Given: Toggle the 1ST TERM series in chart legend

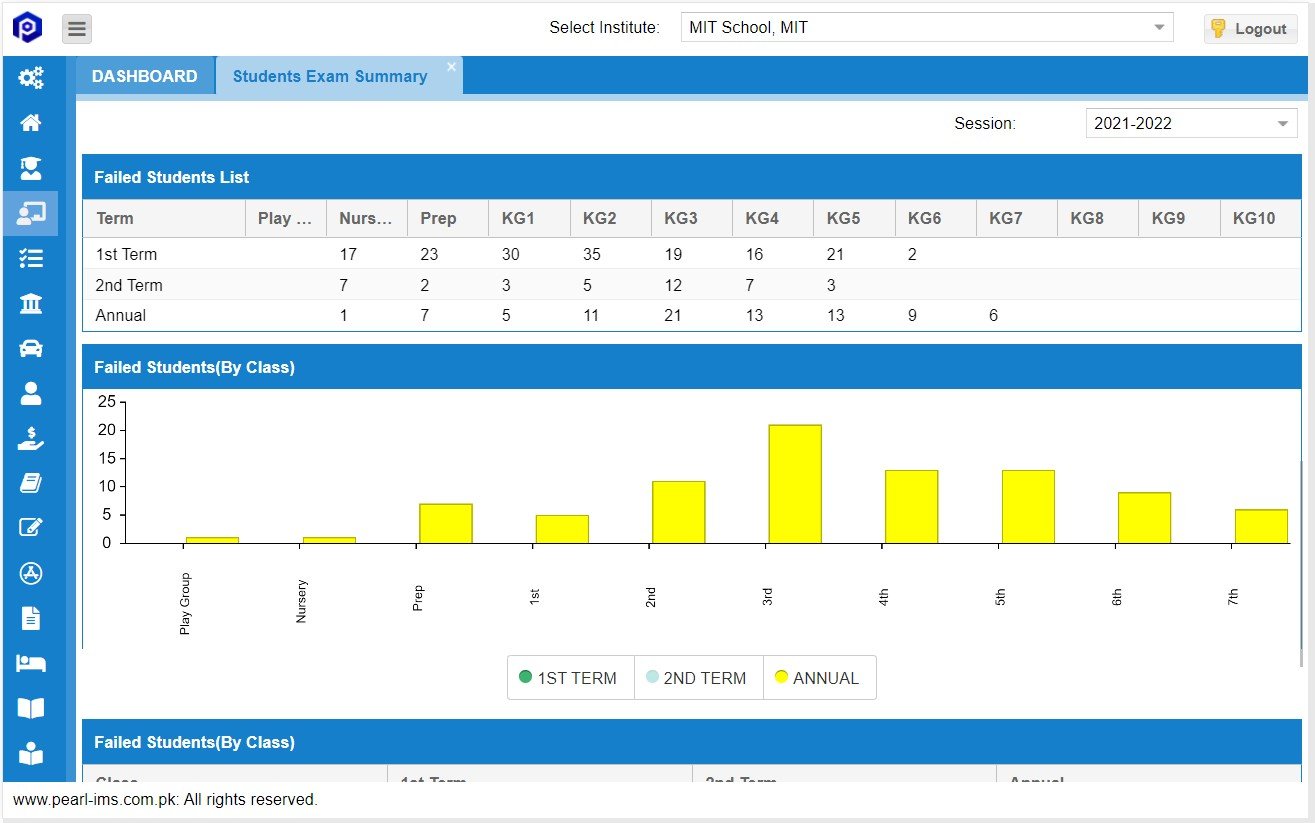Looking at the screenshot, I should pos(570,677).
